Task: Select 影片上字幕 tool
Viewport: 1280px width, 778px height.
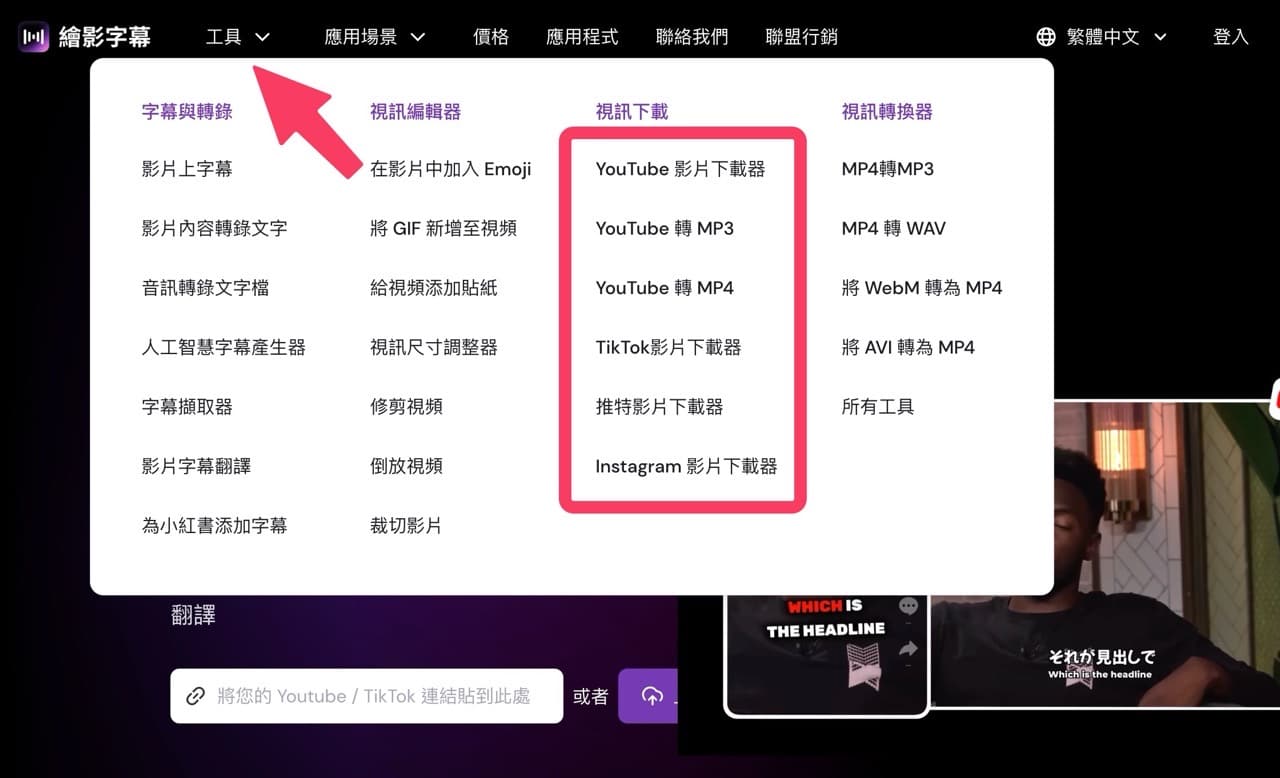Action: coord(187,169)
